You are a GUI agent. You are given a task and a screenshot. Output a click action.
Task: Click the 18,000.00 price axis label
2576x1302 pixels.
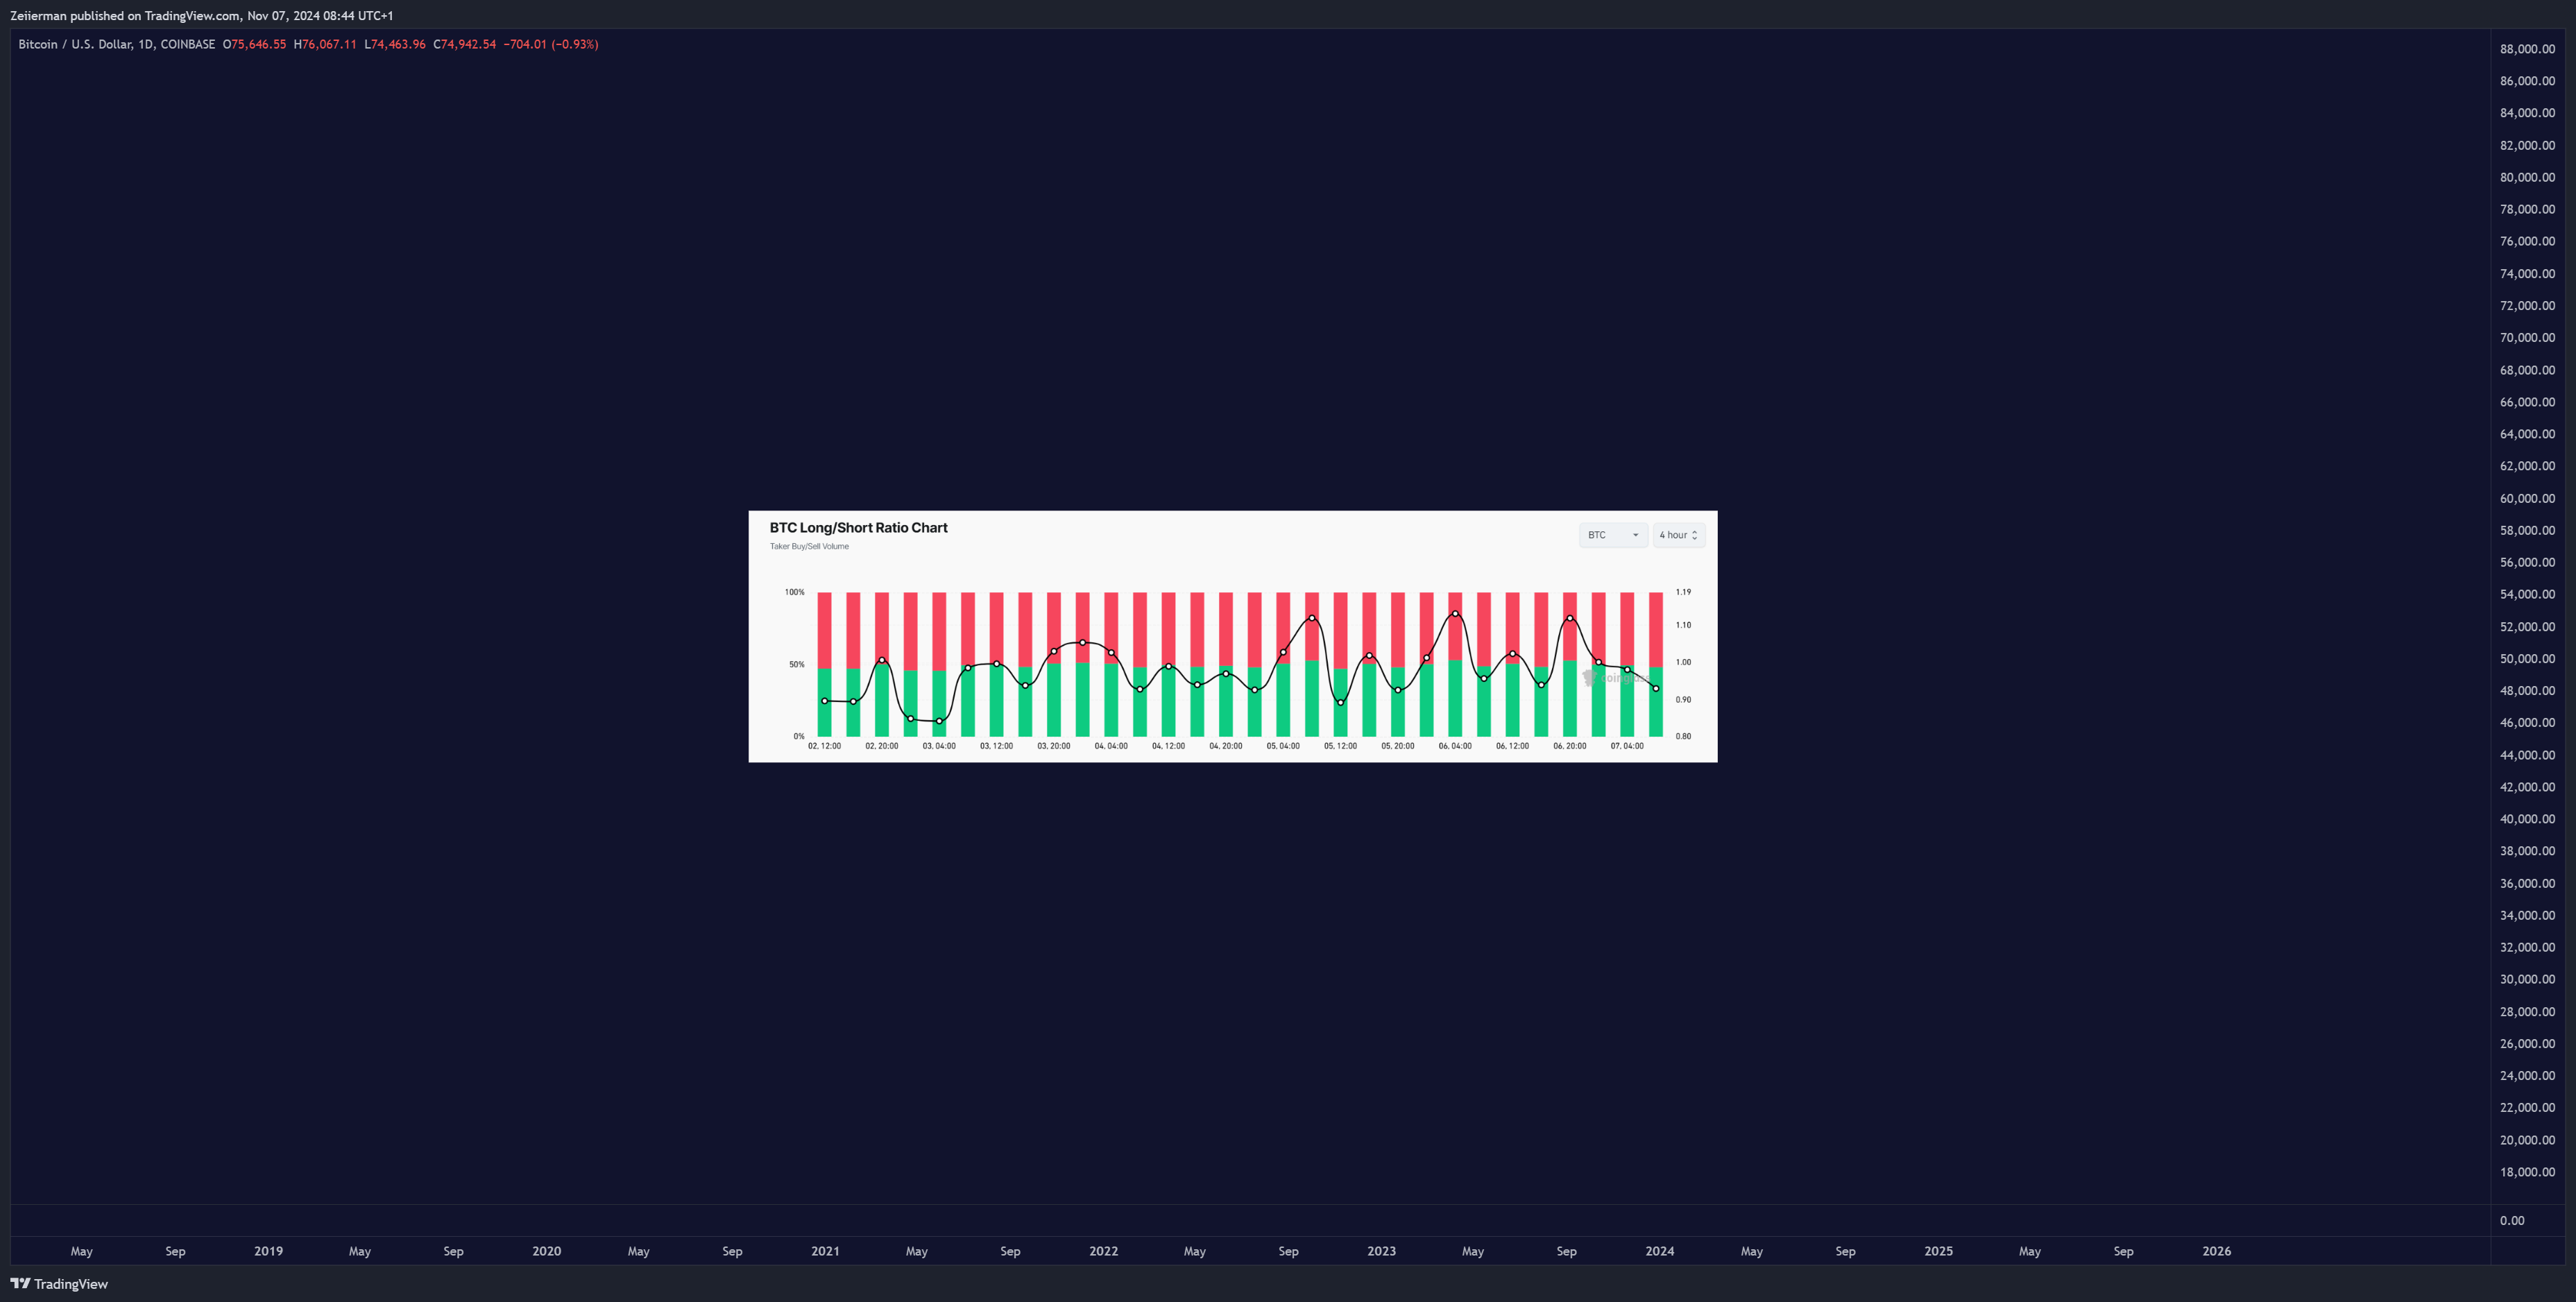(x=2527, y=1172)
